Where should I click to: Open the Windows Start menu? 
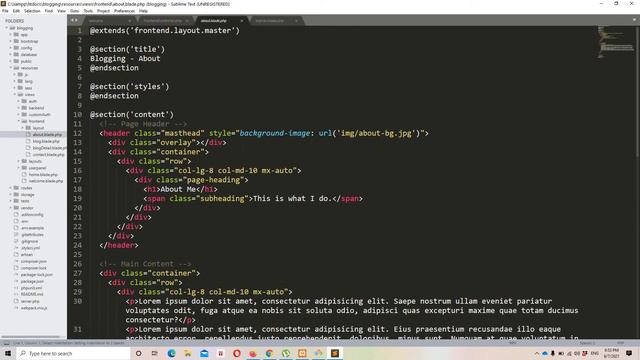pyautogui.click(x=7, y=353)
